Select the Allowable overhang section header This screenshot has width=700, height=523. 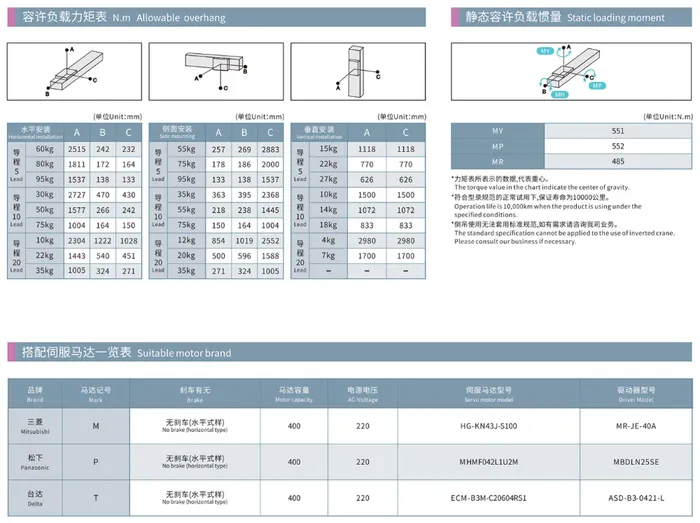[217, 17]
